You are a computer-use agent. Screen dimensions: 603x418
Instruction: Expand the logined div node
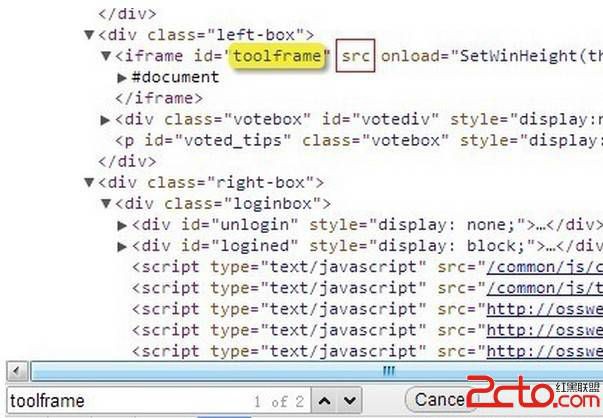(122, 246)
